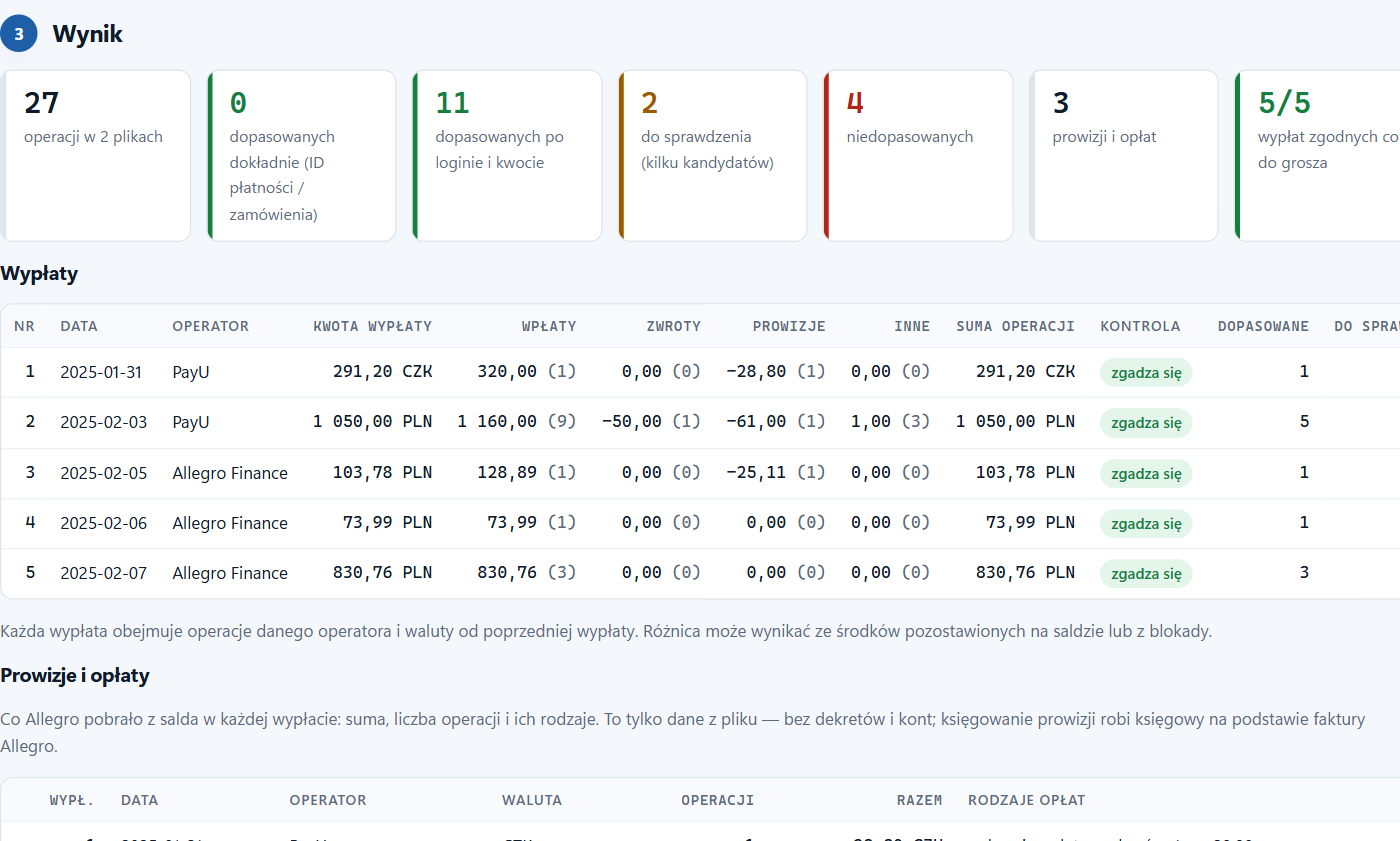
Task: Open the 27 operacji w 2 plikach card
Action: (95, 156)
